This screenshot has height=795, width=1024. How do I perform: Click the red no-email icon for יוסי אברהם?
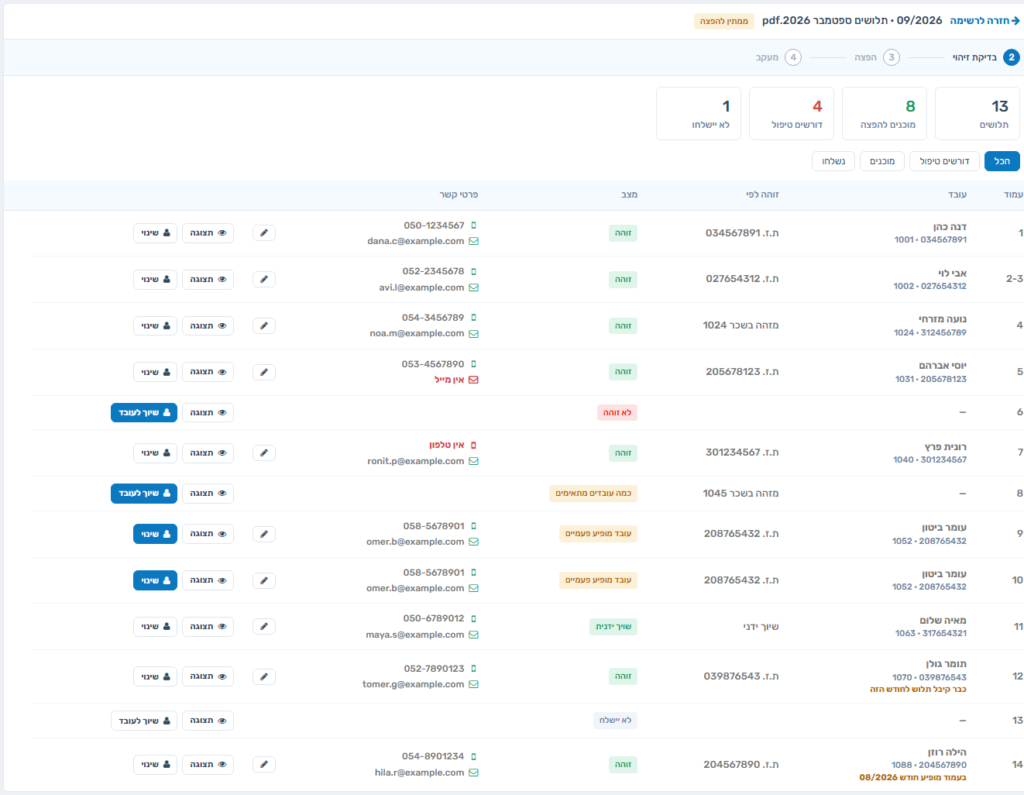pyautogui.click(x=474, y=380)
